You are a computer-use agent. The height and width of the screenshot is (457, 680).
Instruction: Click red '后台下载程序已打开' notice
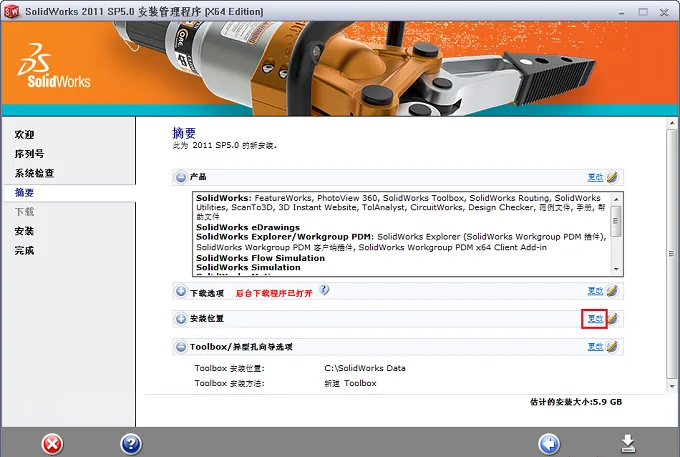click(x=274, y=293)
